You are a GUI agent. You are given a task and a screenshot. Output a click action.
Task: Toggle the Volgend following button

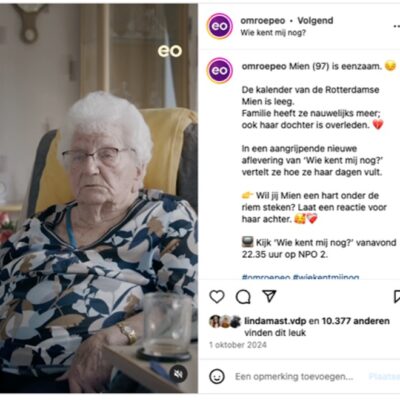point(315,21)
